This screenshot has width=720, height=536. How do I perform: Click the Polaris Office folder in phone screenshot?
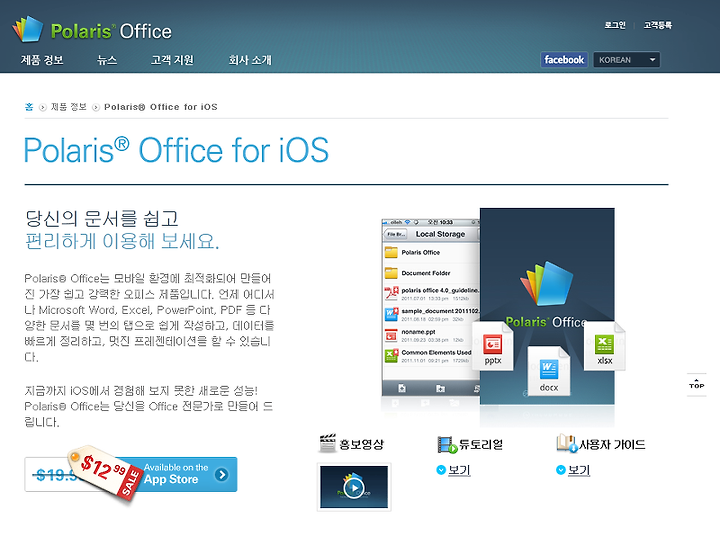(432, 253)
